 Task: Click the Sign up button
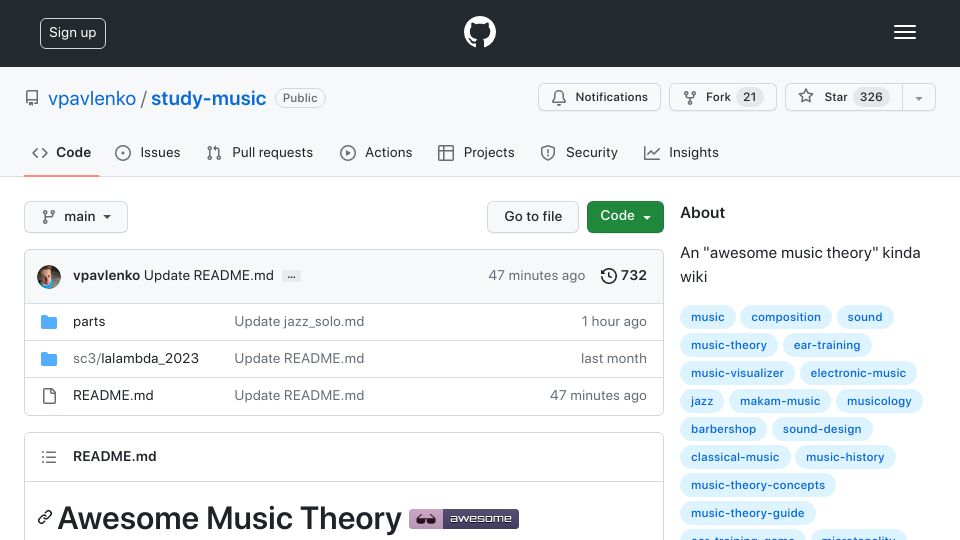click(x=73, y=33)
